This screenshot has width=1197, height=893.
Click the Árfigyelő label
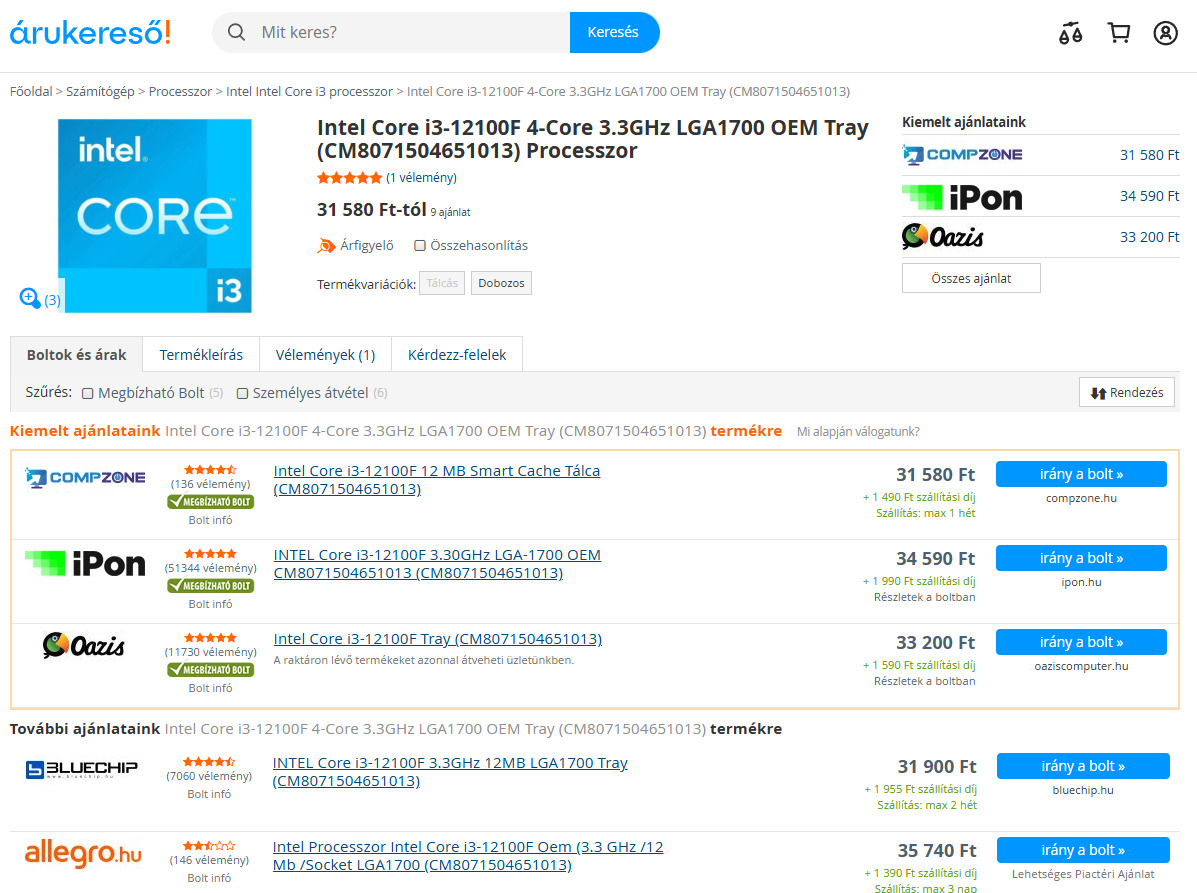[366, 245]
